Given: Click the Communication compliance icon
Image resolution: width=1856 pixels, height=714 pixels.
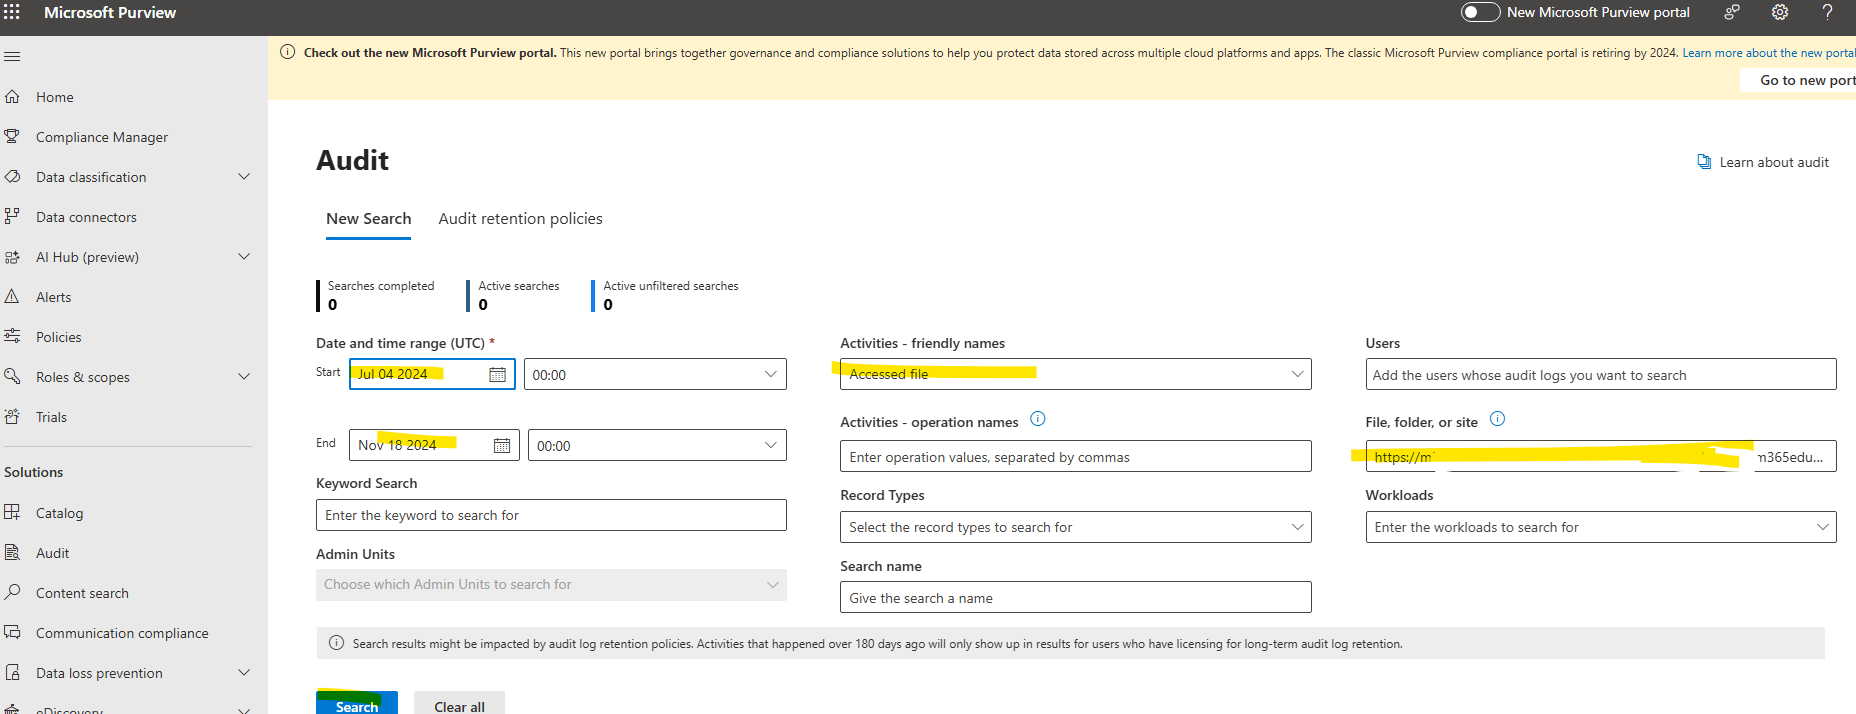Looking at the screenshot, I should click(x=12, y=633).
